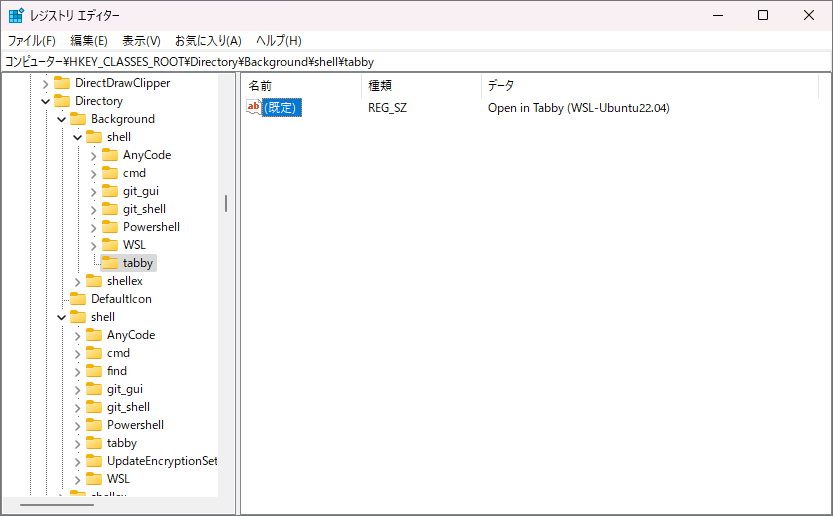Viewport: 833px width, 516px height.
Task: Expand cmd under Background shell
Action: coord(94,174)
